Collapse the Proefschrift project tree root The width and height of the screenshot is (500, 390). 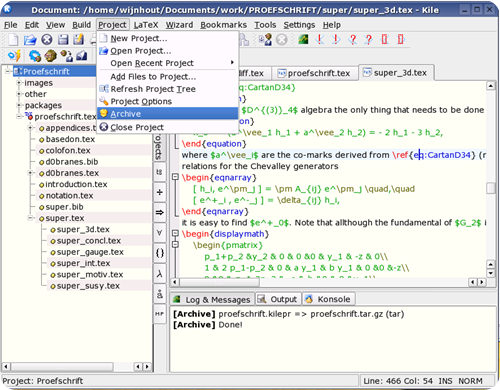(x=7, y=71)
